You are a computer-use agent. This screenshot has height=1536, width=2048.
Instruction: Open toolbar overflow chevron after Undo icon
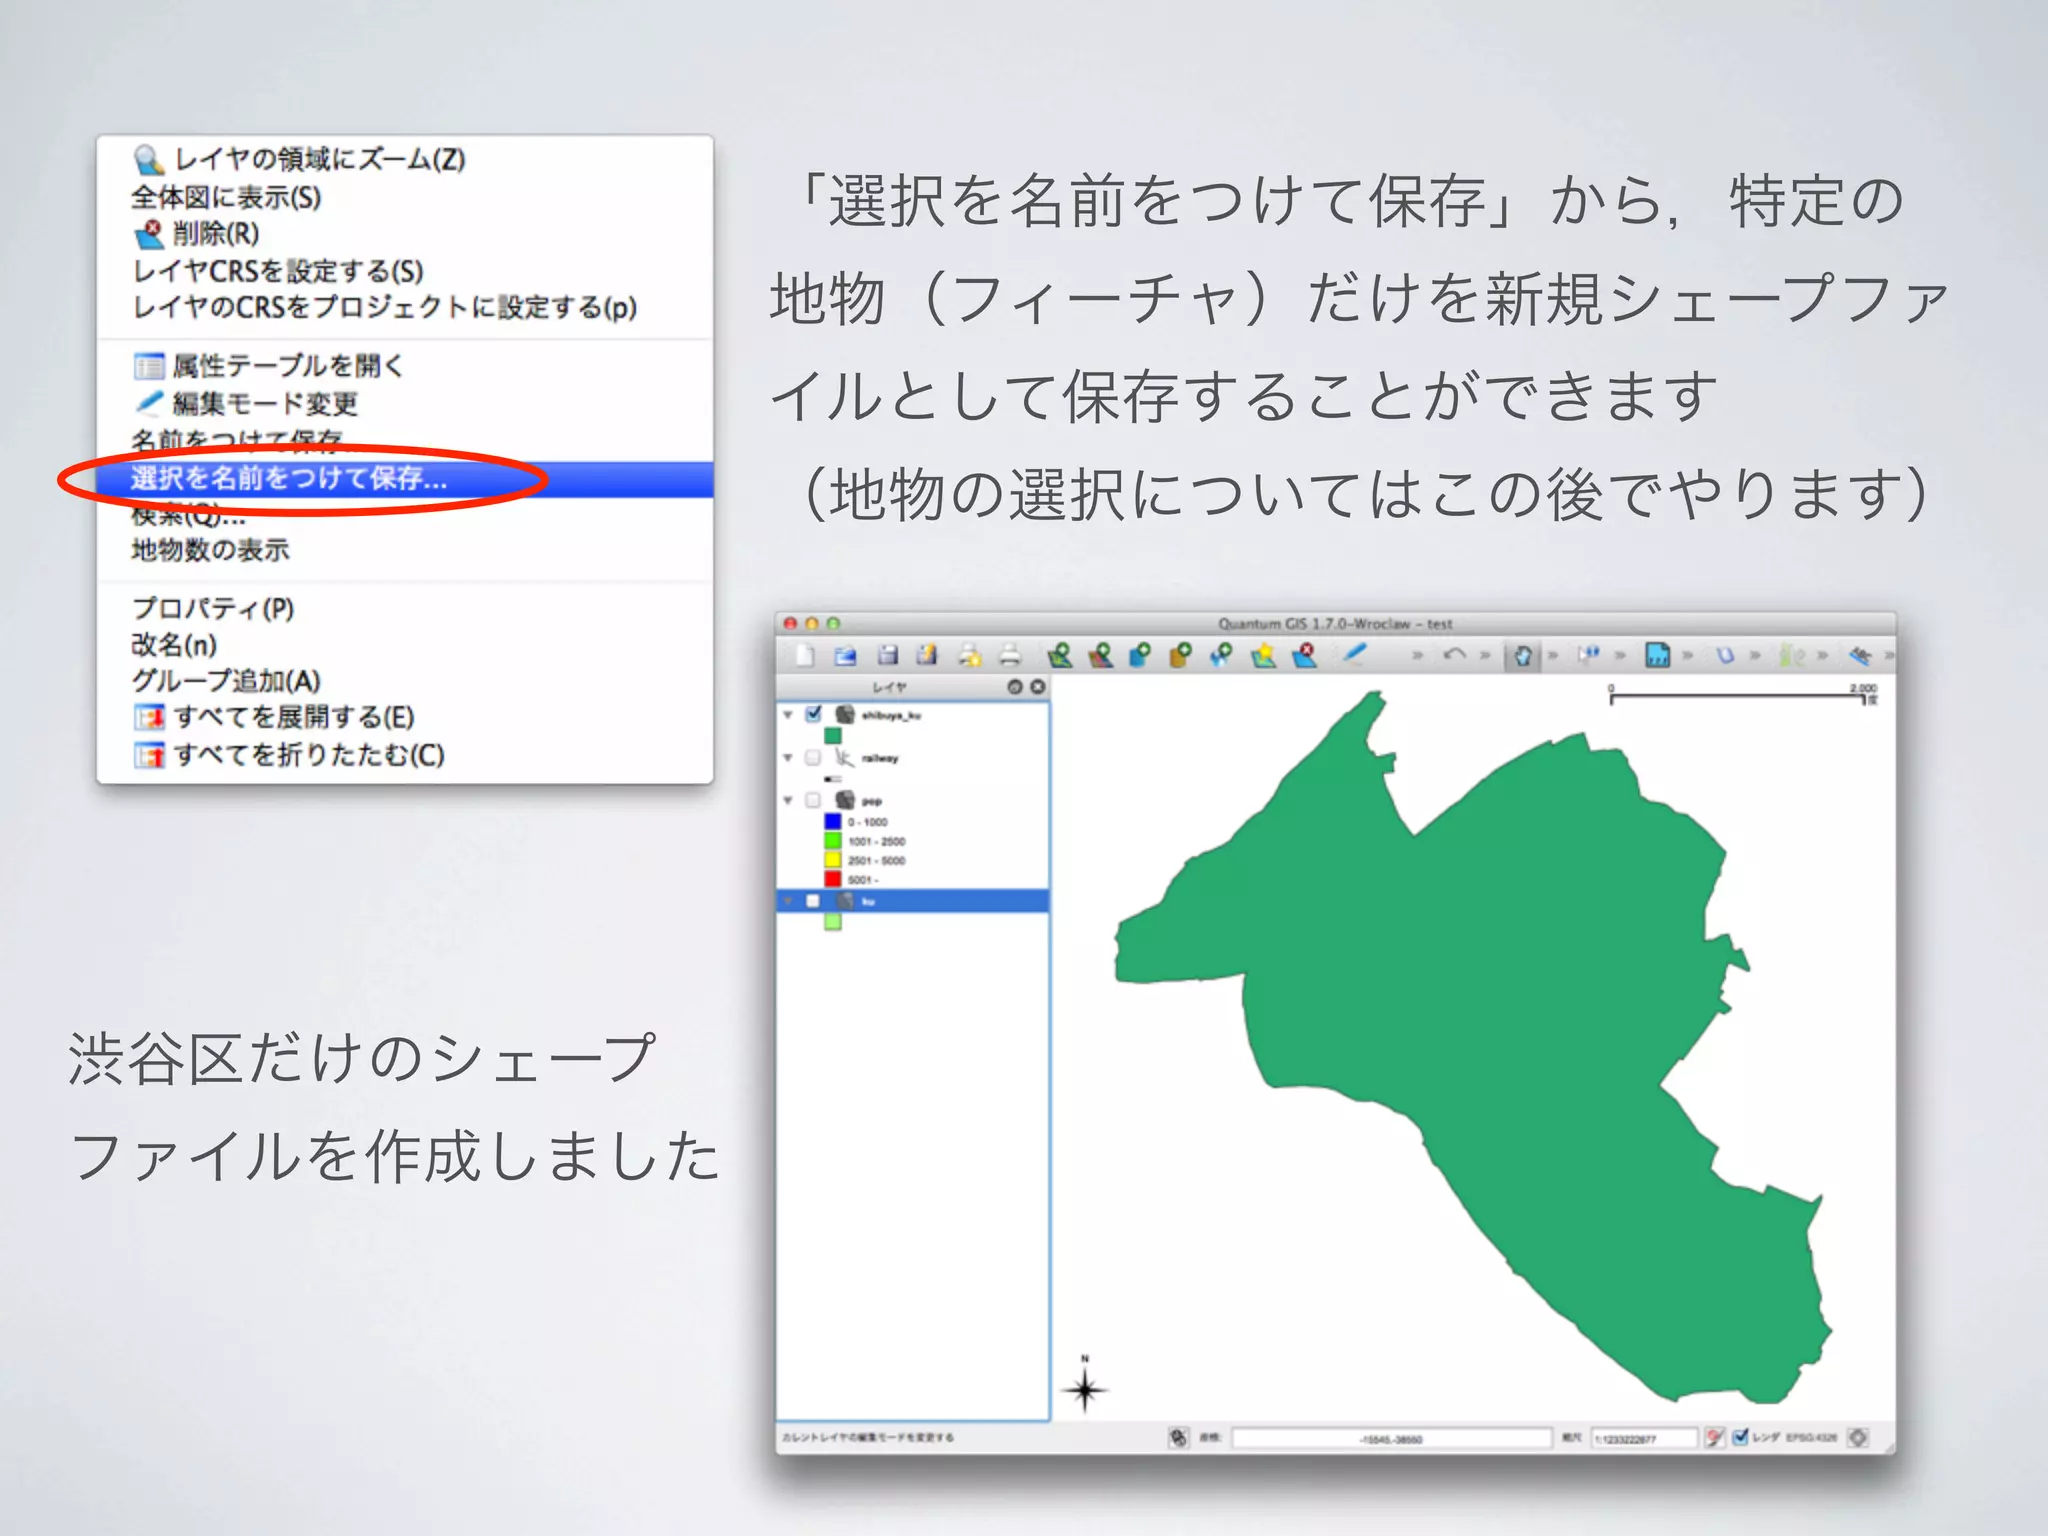click(1485, 656)
